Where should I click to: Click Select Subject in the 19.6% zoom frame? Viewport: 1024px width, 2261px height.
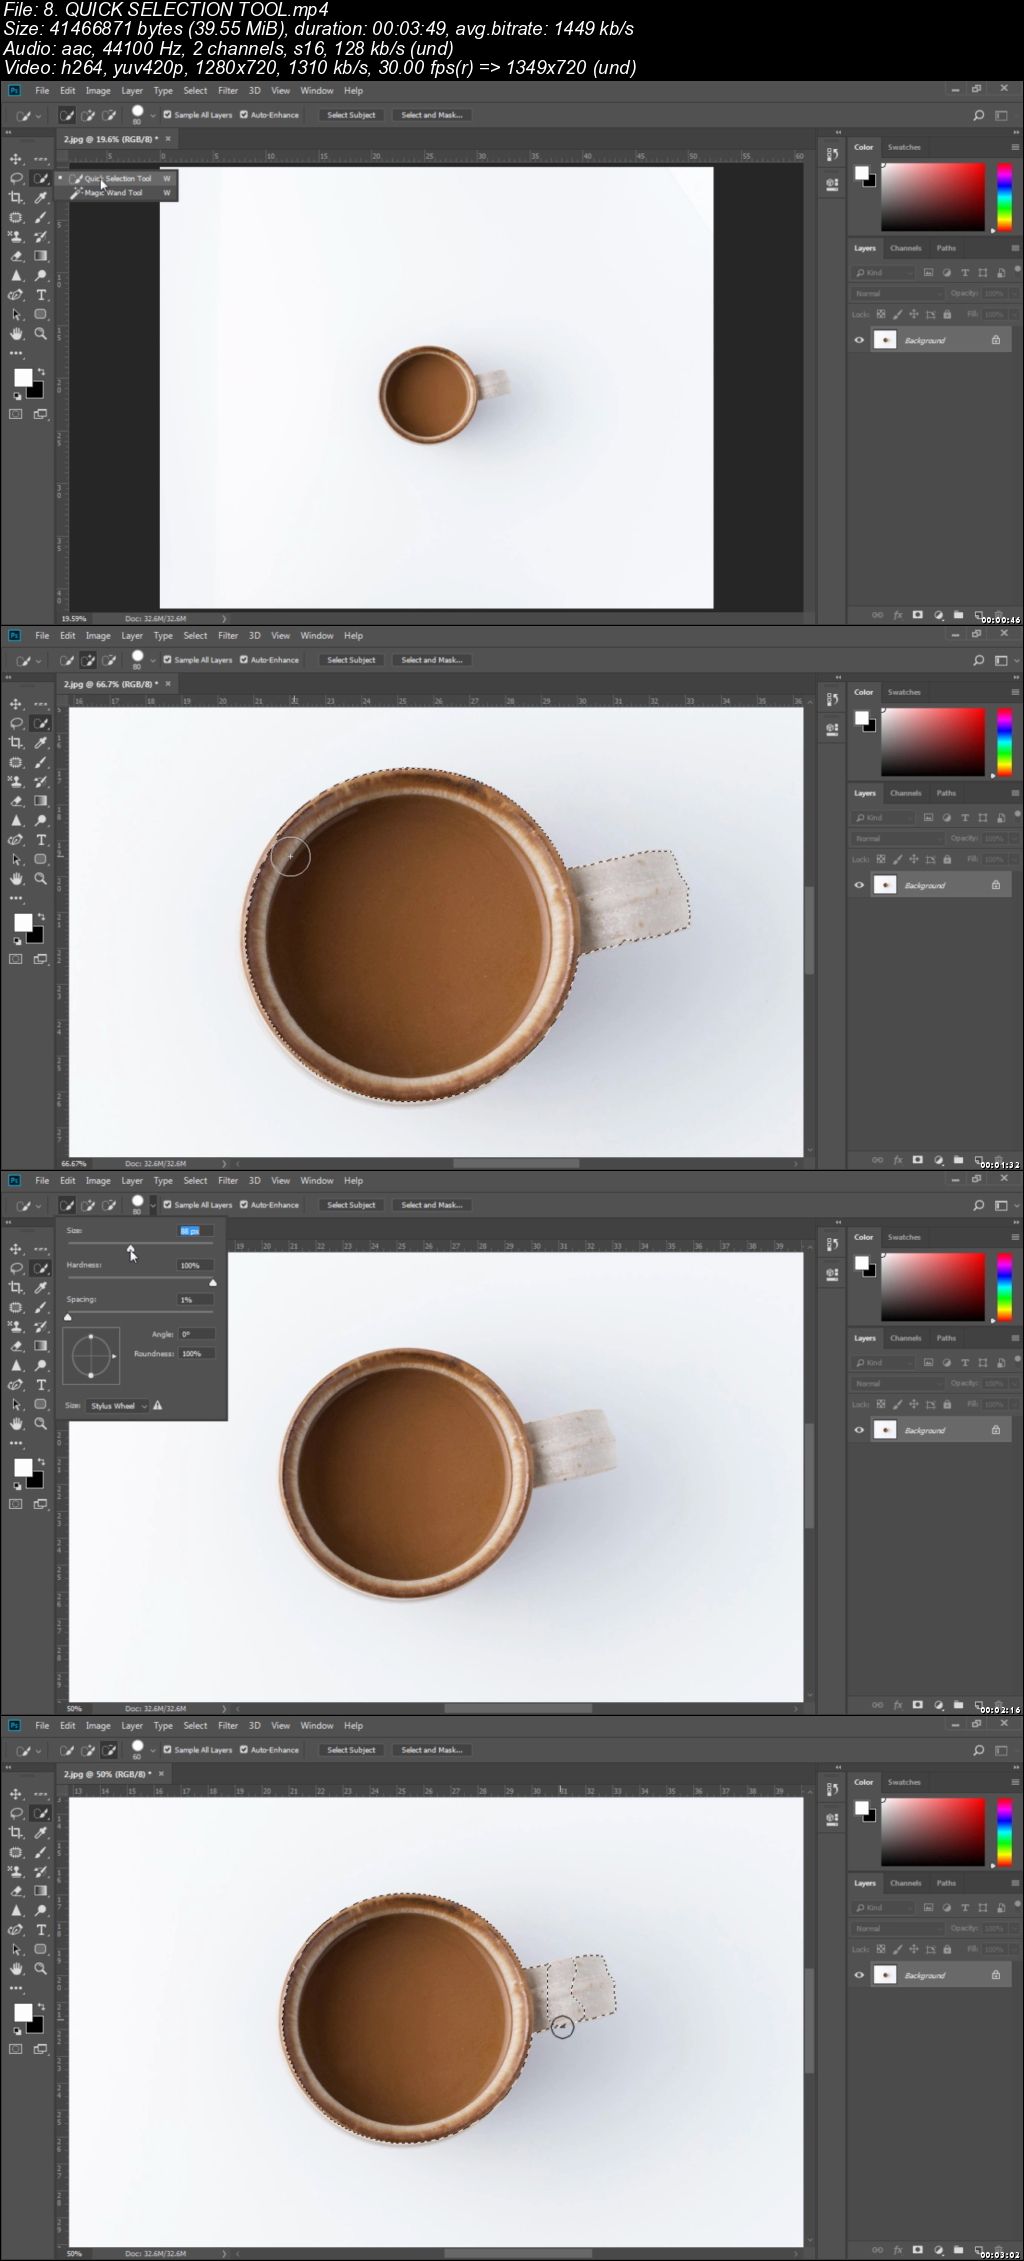(351, 115)
